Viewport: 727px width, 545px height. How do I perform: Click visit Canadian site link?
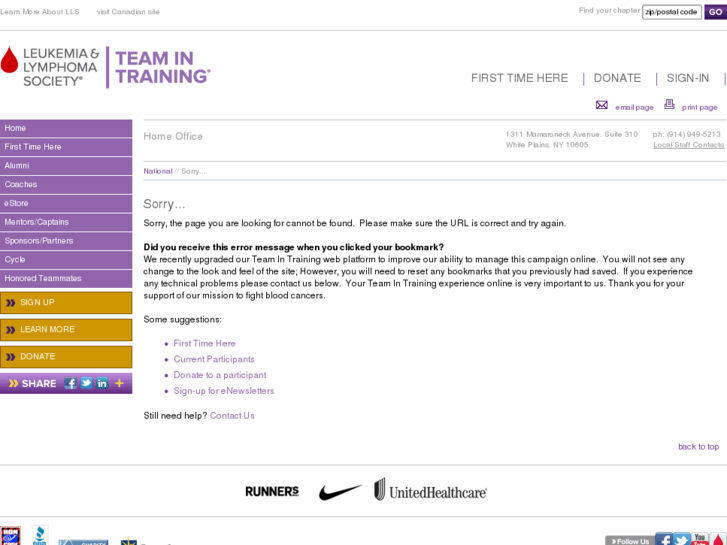(128, 12)
